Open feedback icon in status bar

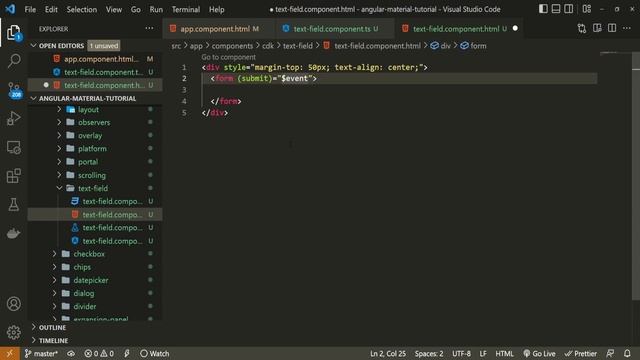pos(610,353)
